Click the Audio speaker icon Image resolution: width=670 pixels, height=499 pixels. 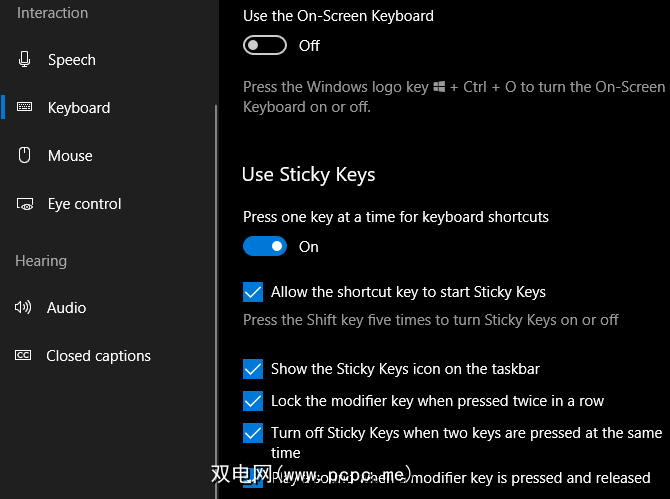(x=23, y=308)
